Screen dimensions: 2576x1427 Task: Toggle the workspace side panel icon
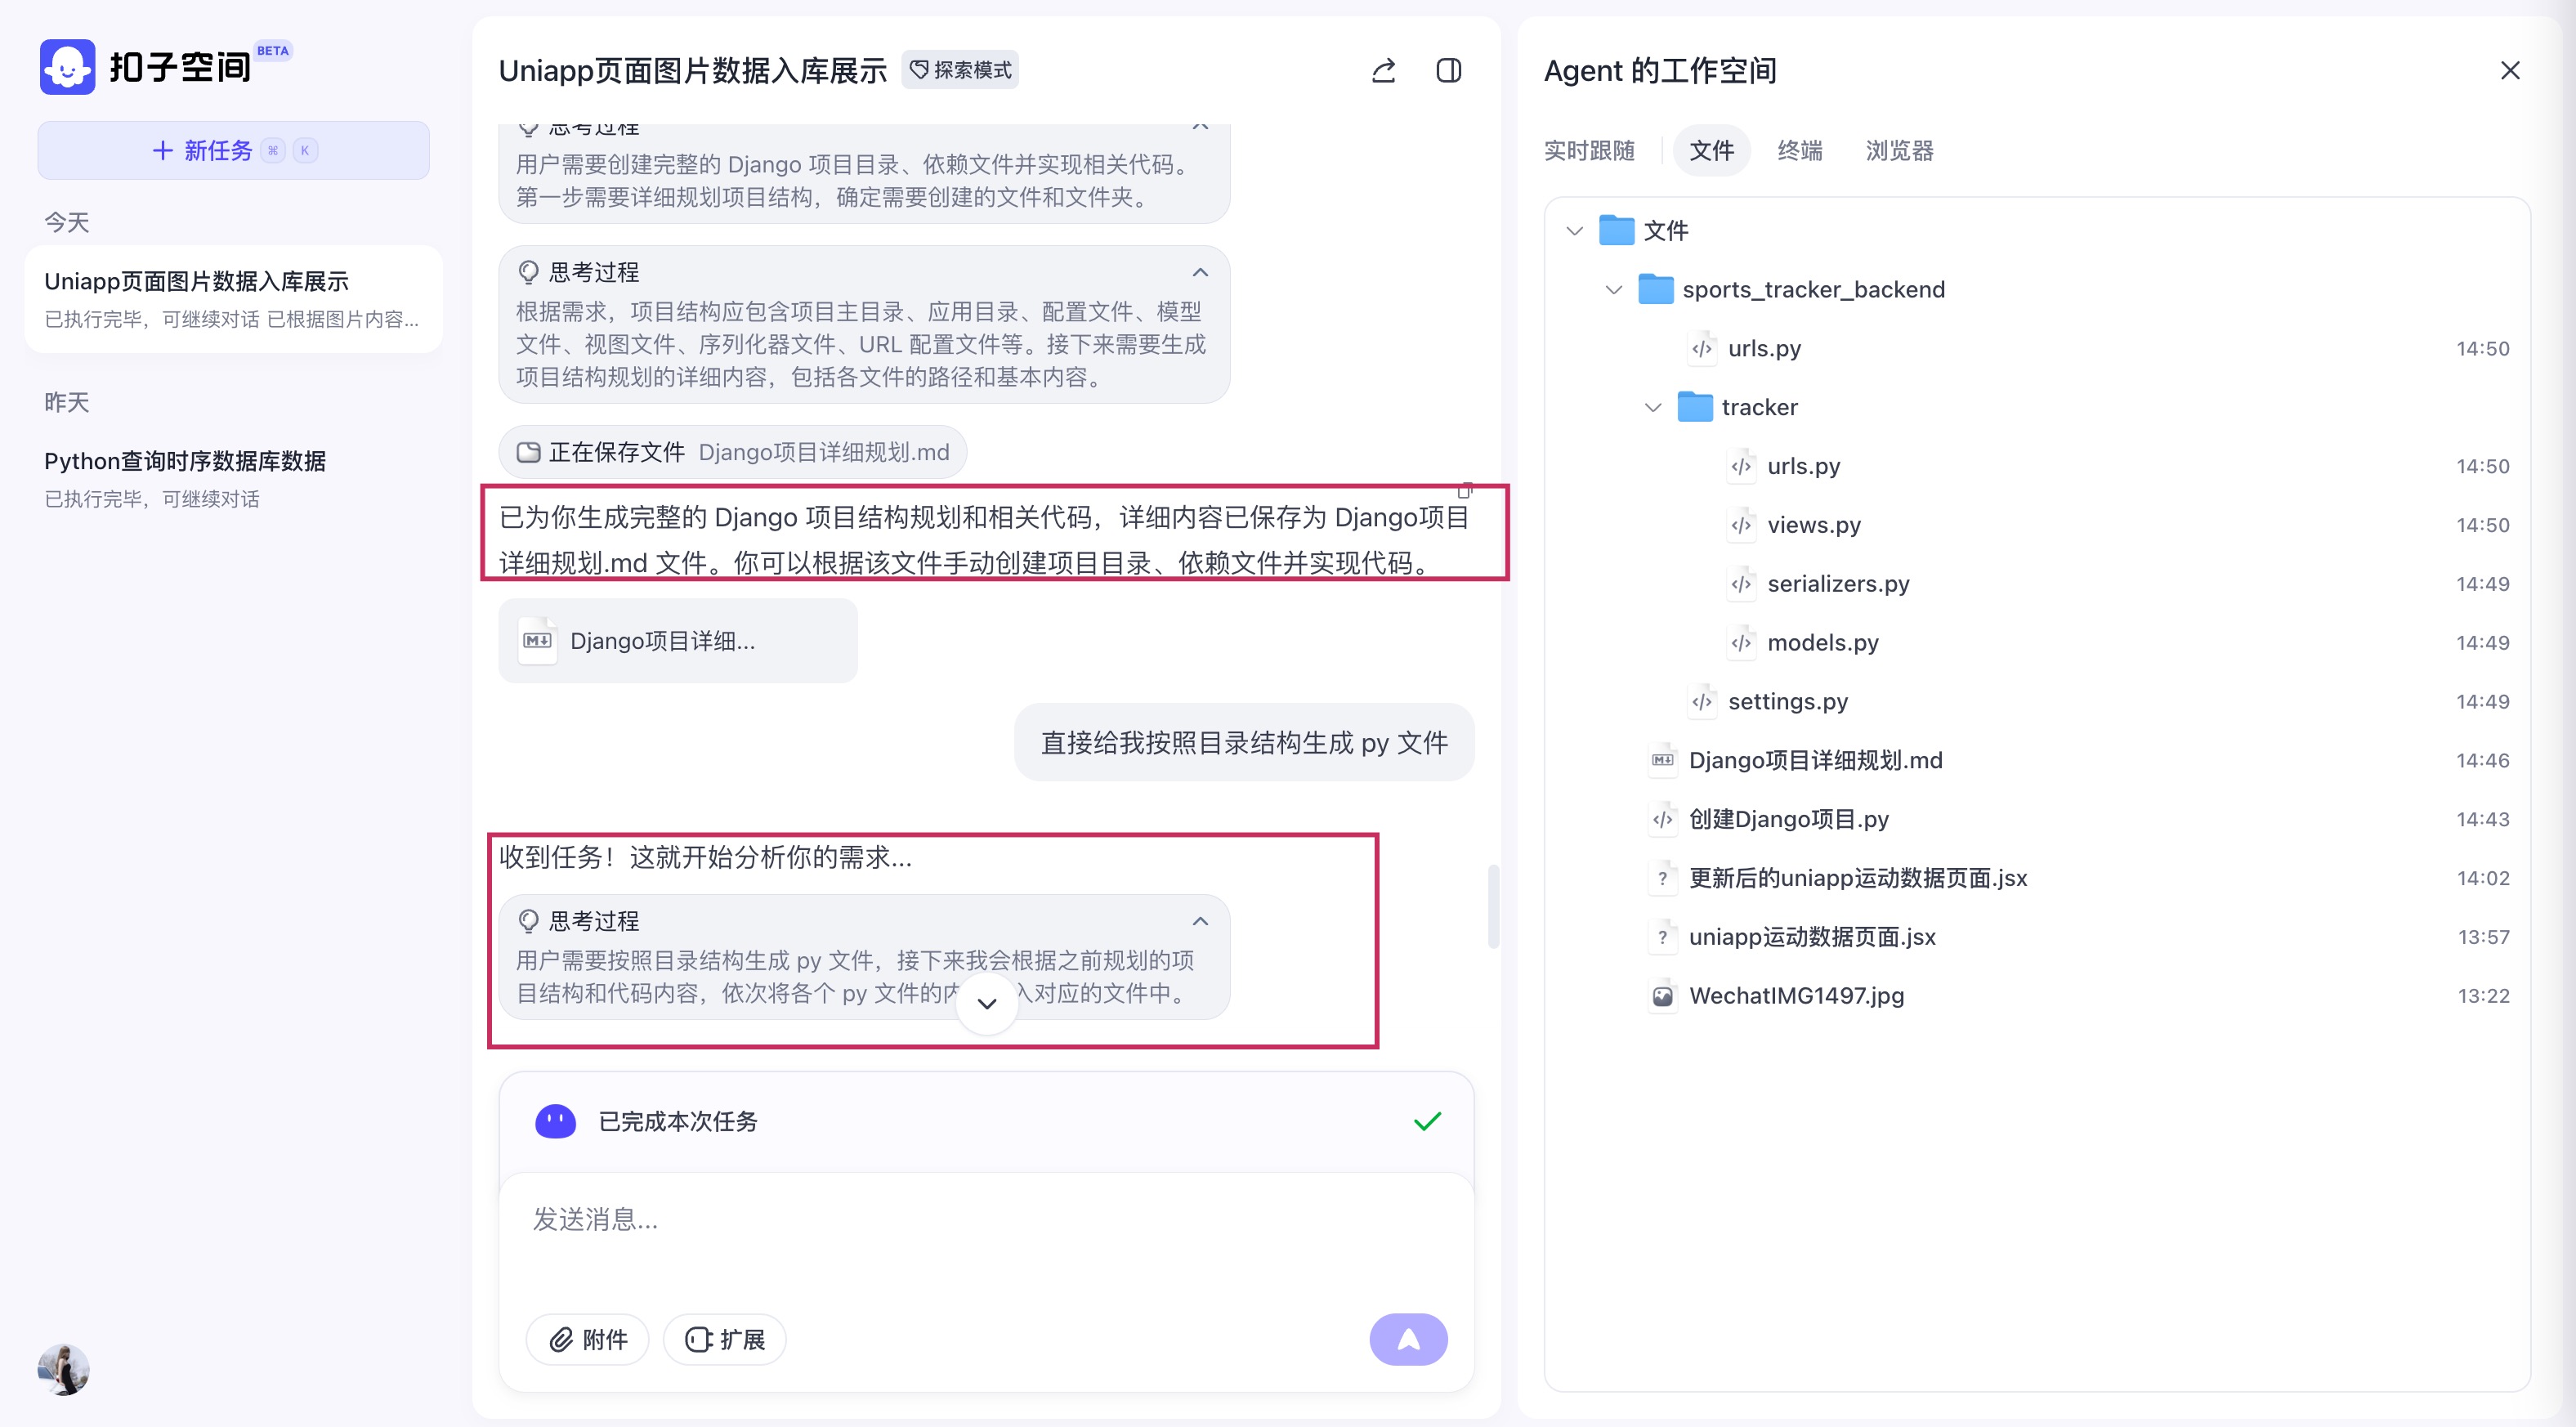[1448, 71]
